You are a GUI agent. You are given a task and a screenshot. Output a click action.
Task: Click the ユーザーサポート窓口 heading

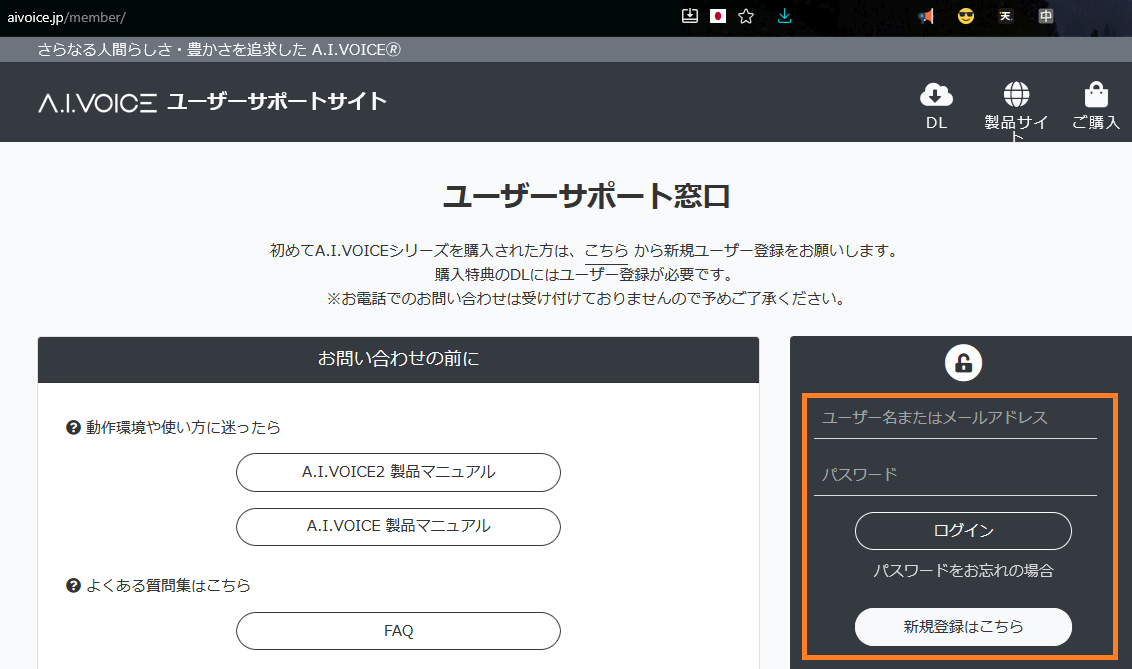586,196
